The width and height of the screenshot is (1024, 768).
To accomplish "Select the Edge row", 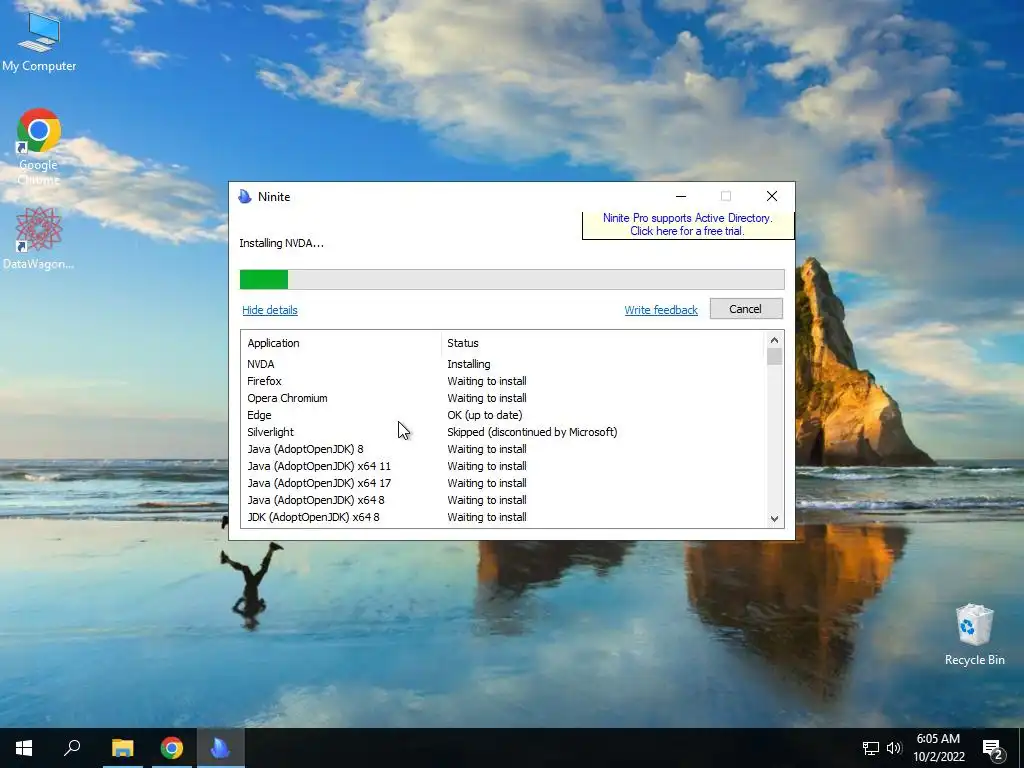I will (504, 415).
